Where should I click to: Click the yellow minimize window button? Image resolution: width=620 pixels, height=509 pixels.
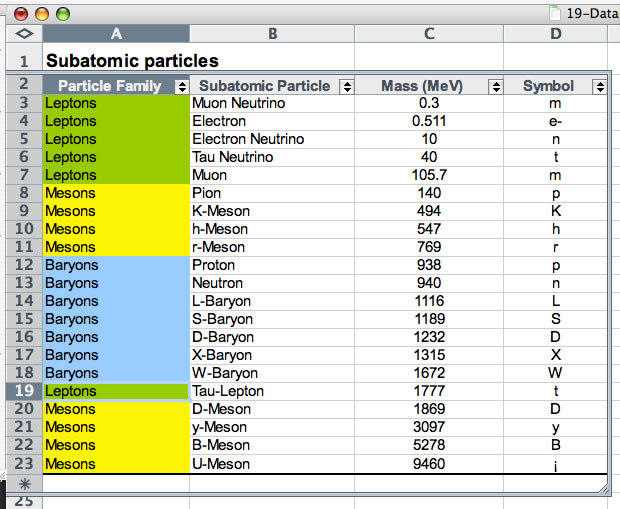42,14
